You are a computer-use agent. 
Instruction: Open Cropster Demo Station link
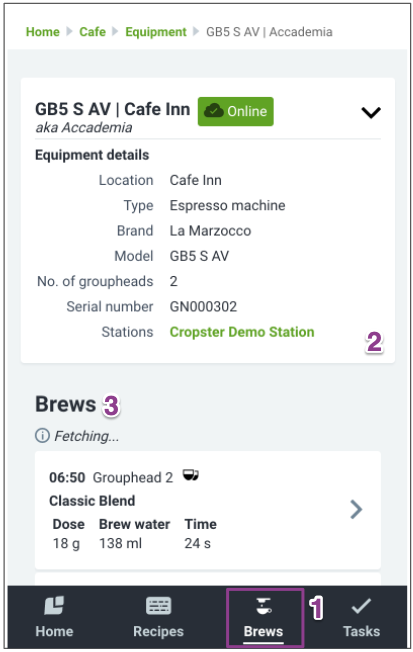242,332
